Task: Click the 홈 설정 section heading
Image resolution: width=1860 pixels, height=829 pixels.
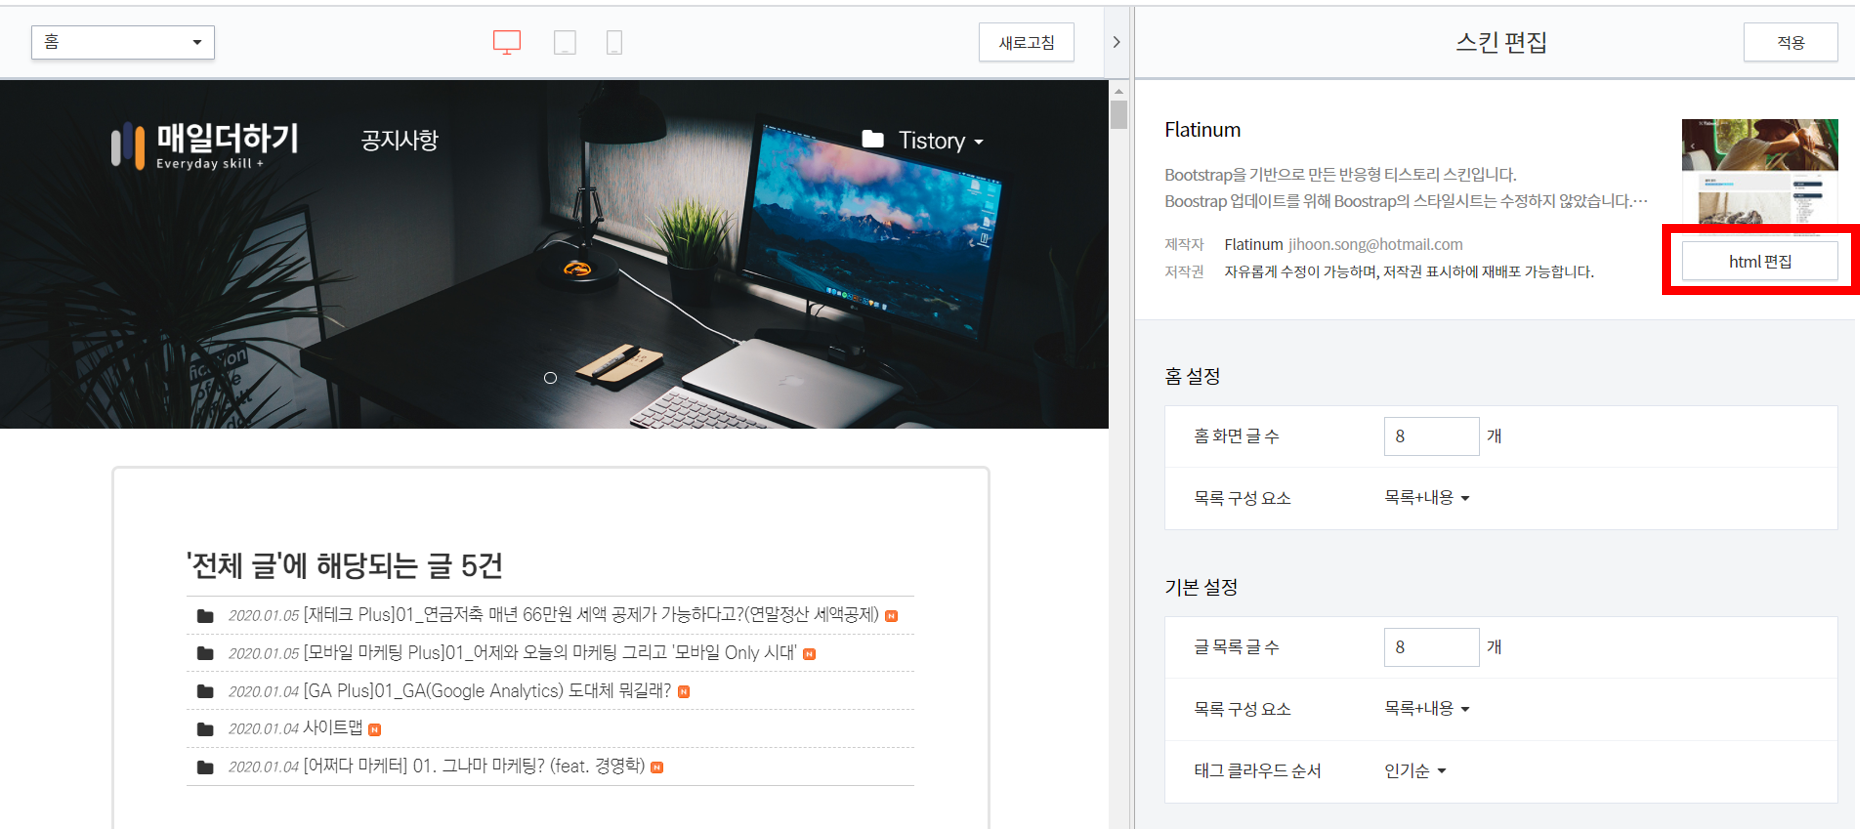Action: pyautogui.click(x=1192, y=376)
